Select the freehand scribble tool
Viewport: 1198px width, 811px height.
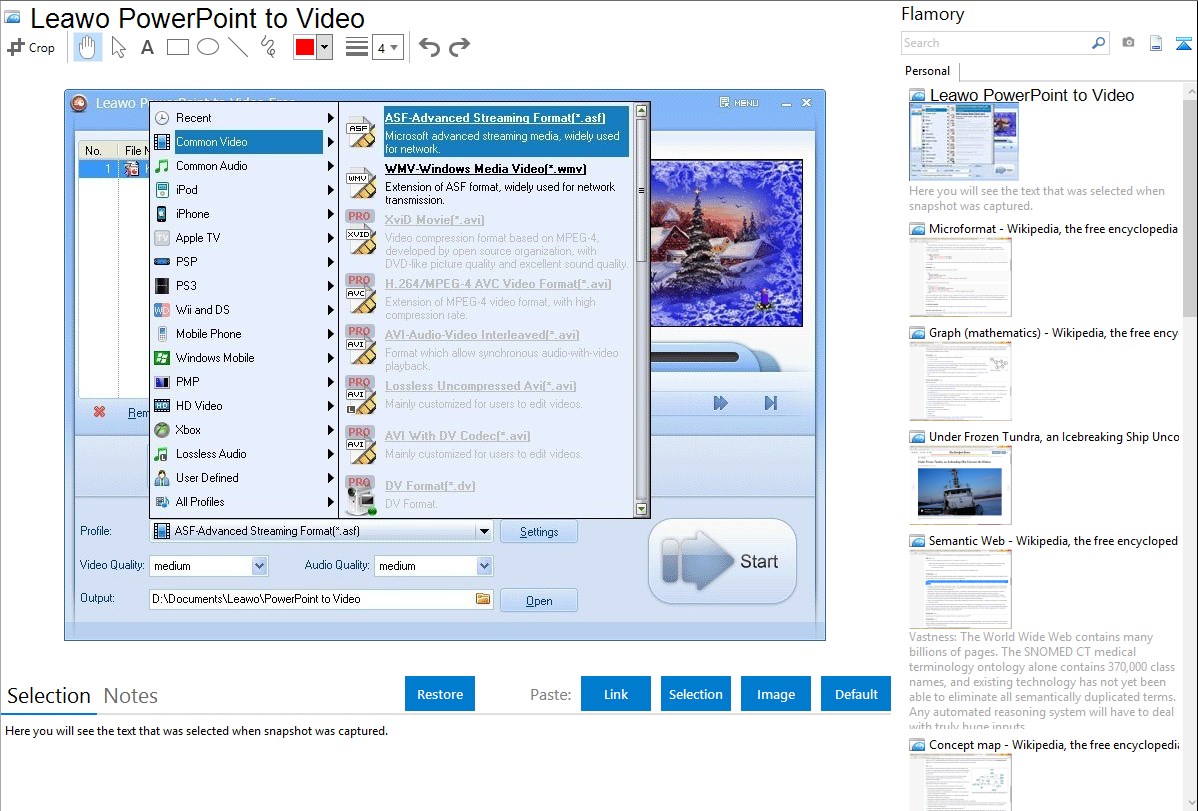tap(268, 47)
